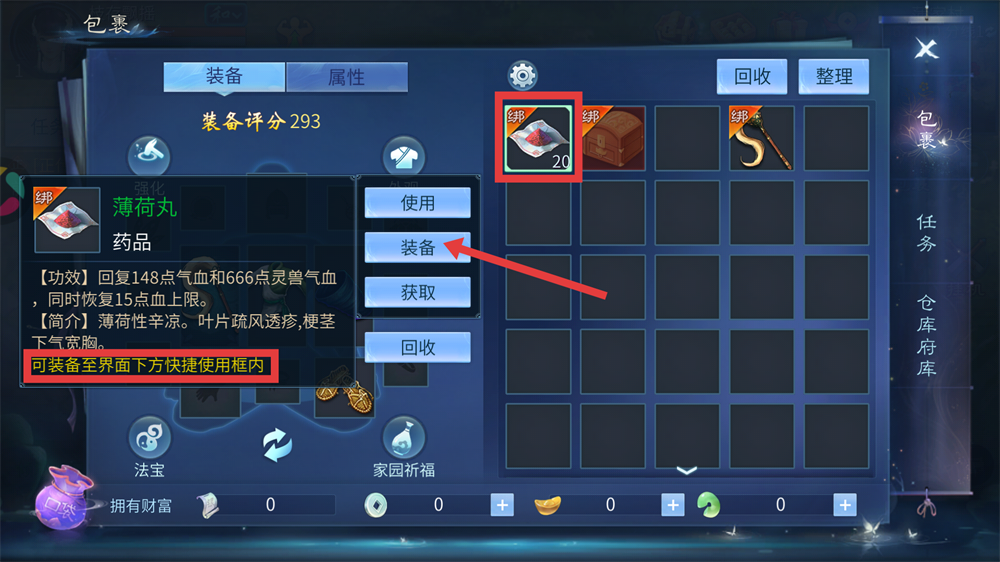Viewport: 1000px width, 562px height.
Task: Open the gear settings icon
Action: pyautogui.click(x=522, y=76)
